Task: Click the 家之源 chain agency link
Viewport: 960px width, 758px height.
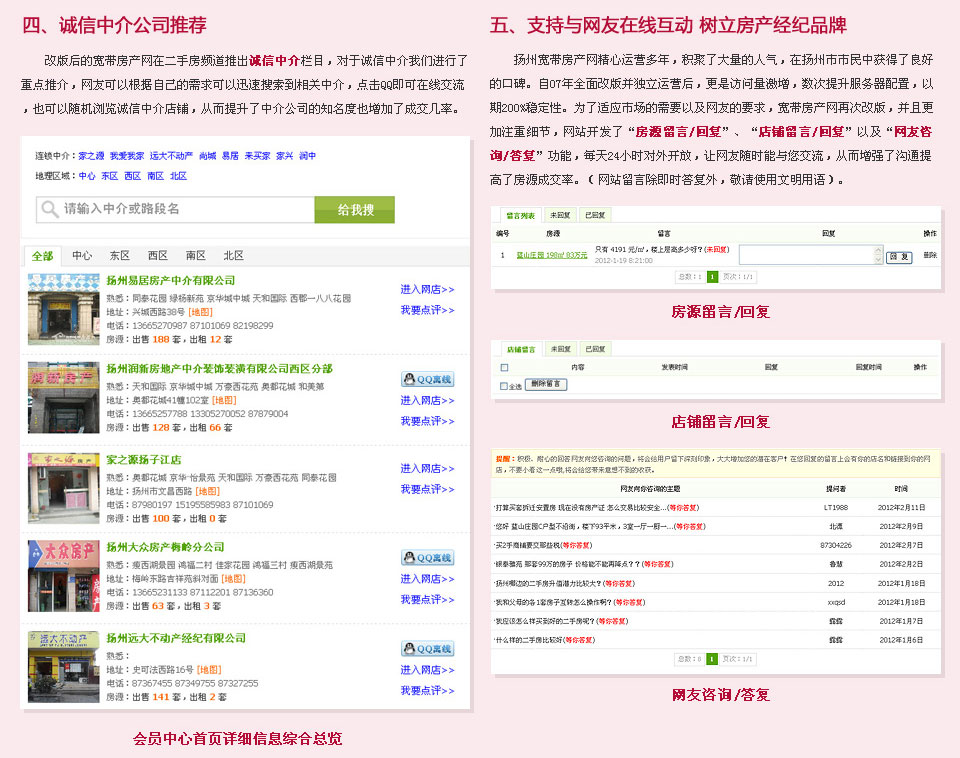Action: click(91, 156)
